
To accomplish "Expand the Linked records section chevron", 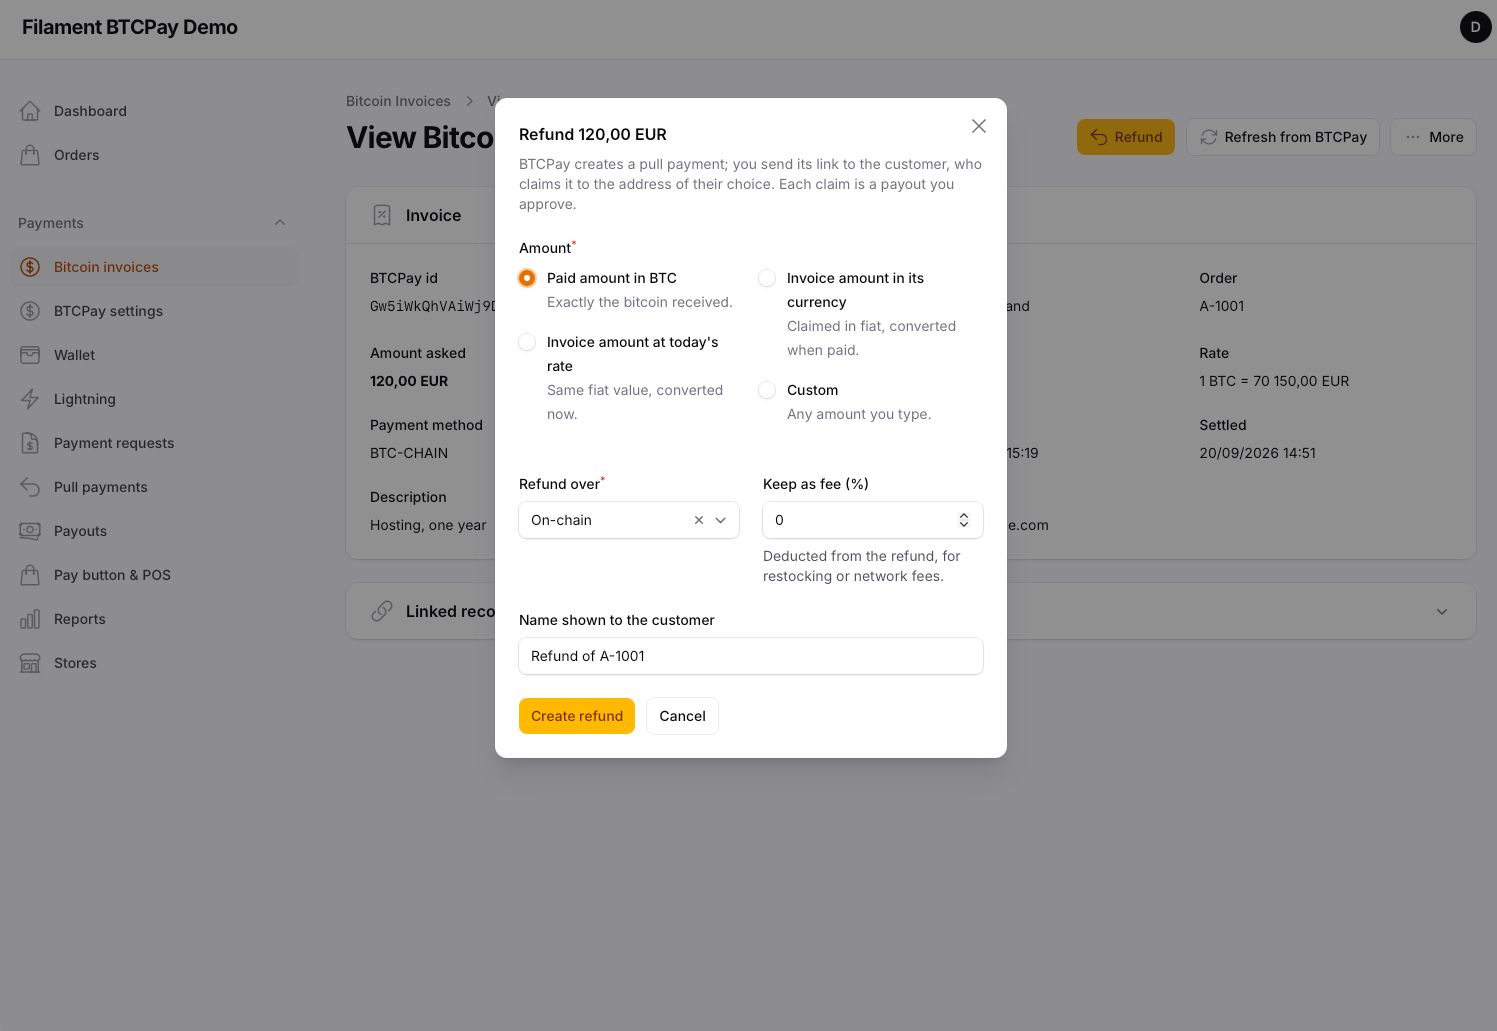I will tap(1442, 611).
